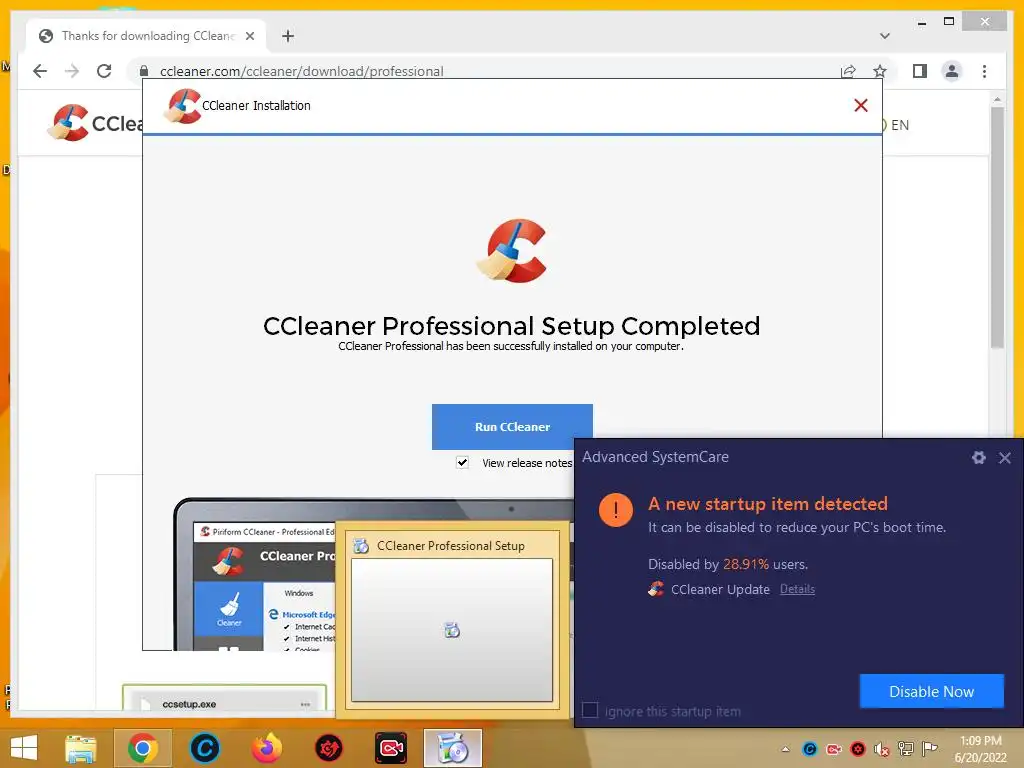Click the share page icon in address bar
Image resolution: width=1024 pixels, height=768 pixels.
pyautogui.click(x=848, y=71)
